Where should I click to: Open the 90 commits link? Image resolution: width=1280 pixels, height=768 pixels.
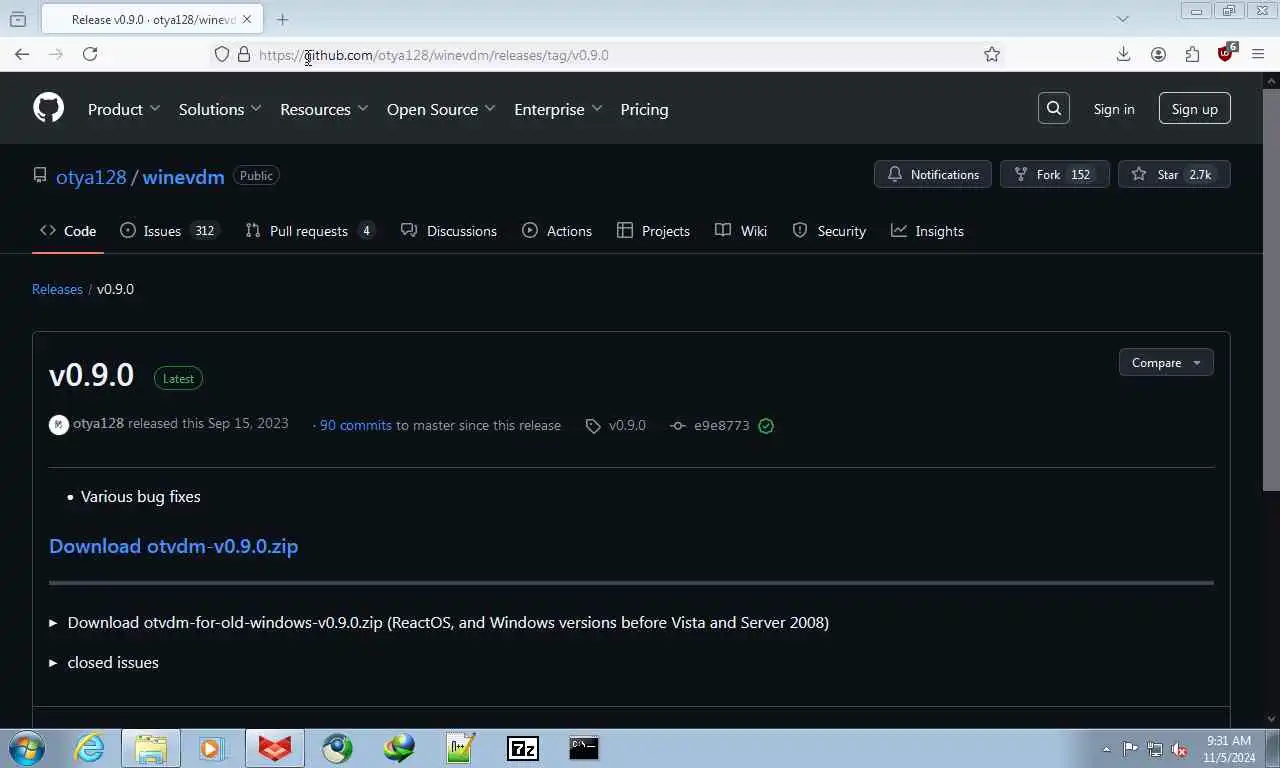coord(355,425)
